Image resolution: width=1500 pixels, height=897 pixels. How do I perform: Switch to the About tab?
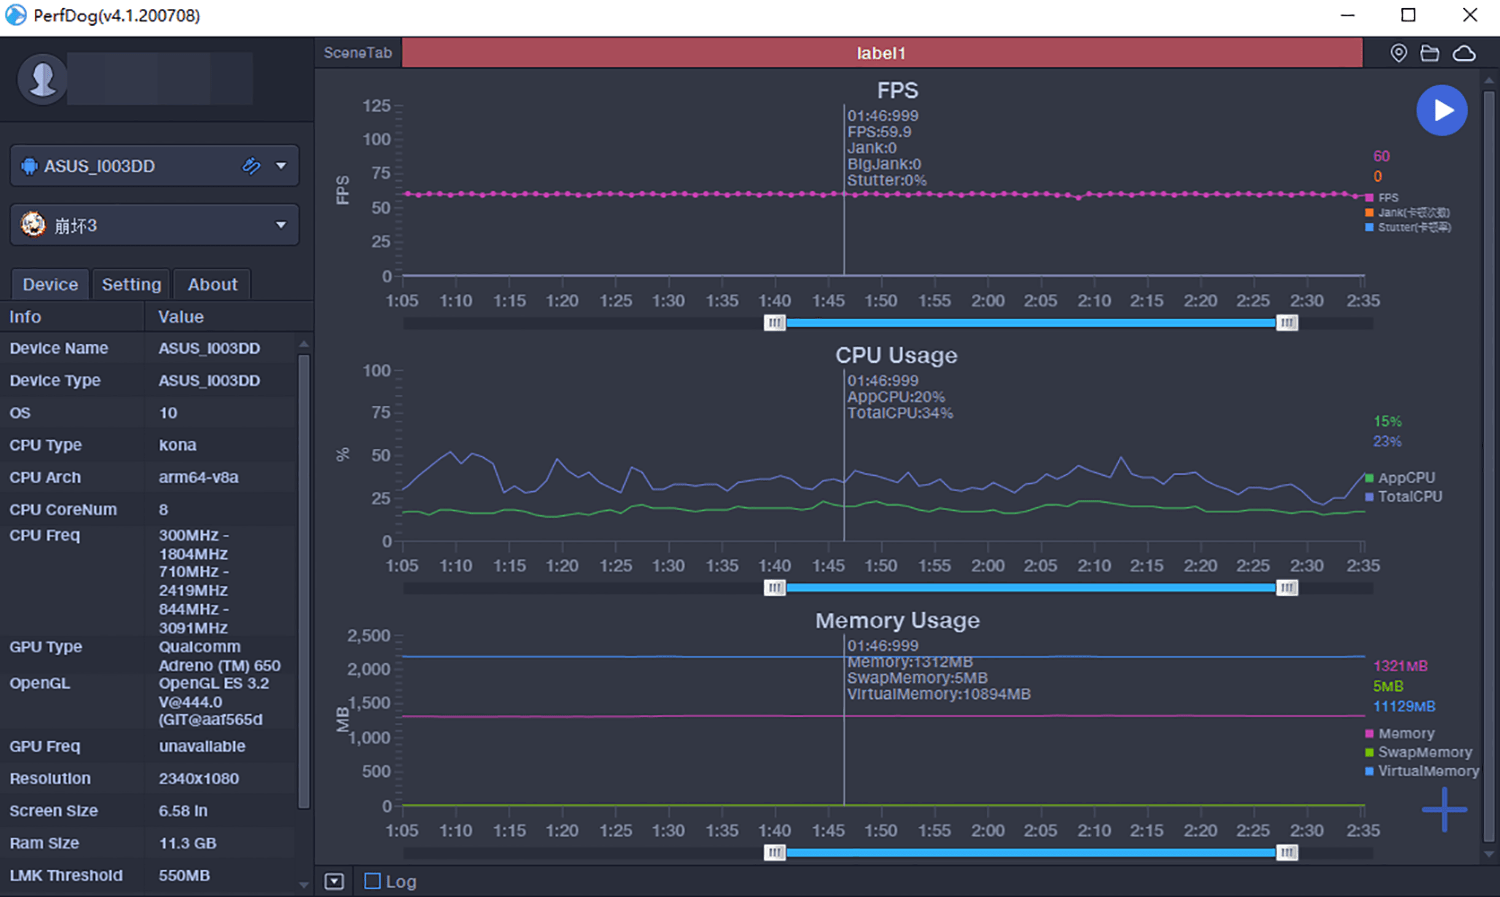pyautogui.click(x=213, y=284)
